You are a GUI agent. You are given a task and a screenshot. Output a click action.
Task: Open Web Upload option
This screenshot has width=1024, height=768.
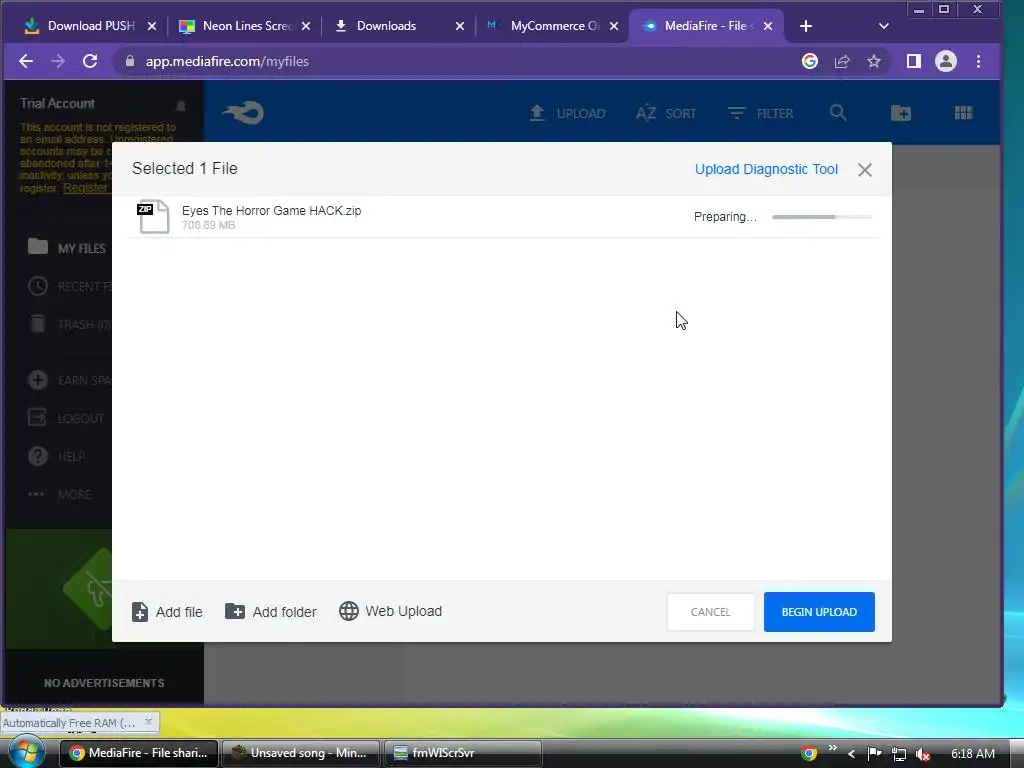pos(391,611)
